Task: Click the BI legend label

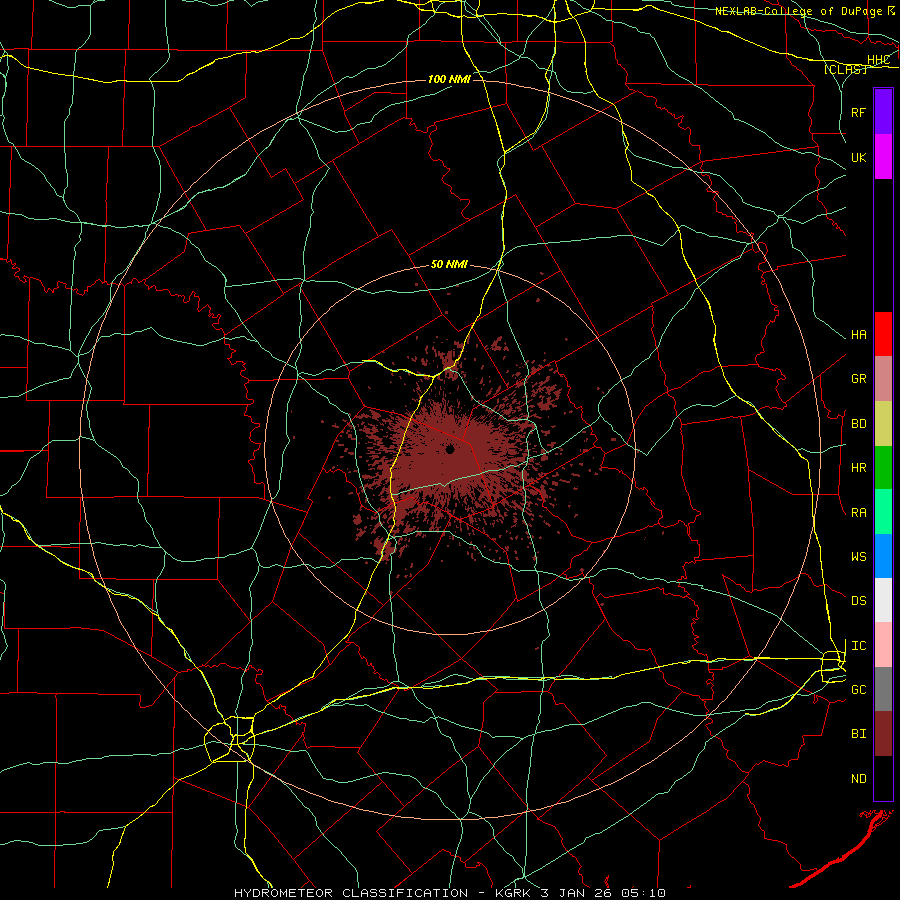Action: [x=858, y=733]
